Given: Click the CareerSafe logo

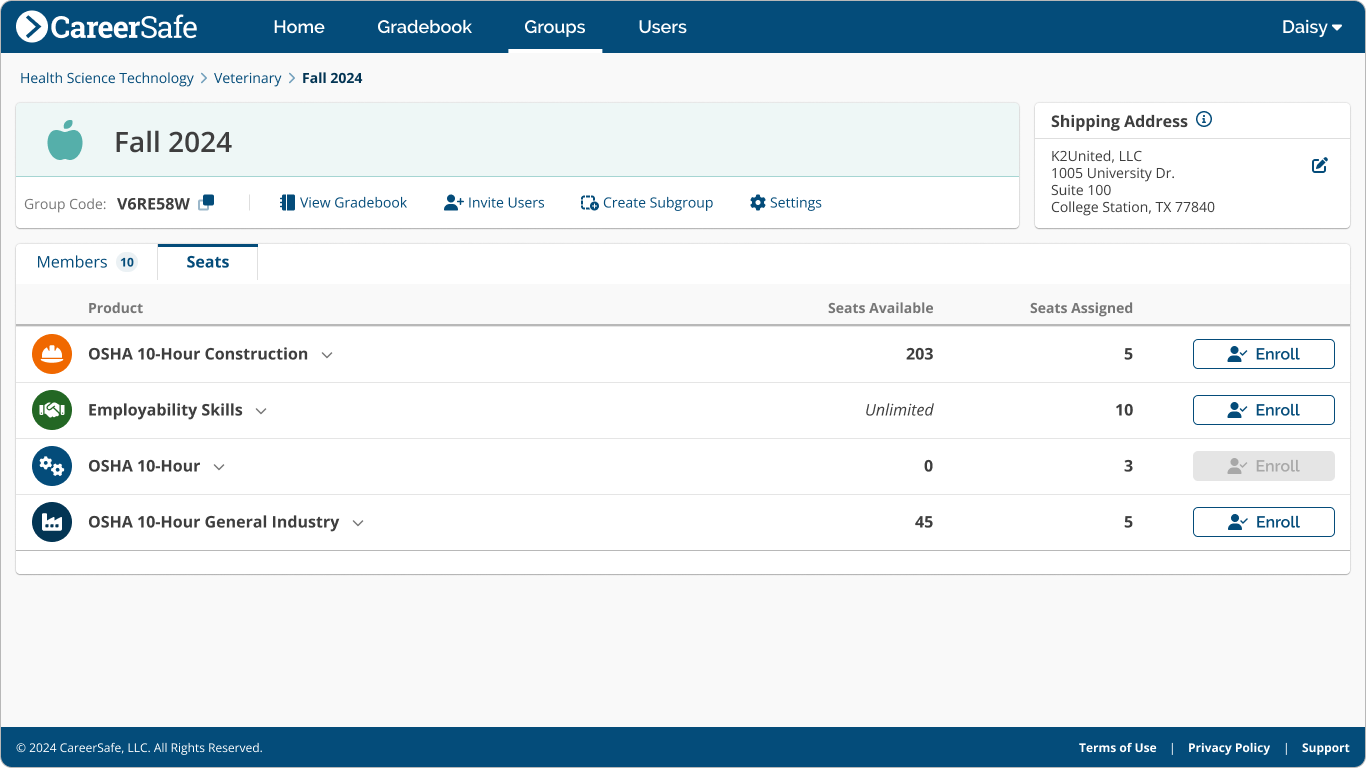Looking at the screenshot, I should click(107, 27).
